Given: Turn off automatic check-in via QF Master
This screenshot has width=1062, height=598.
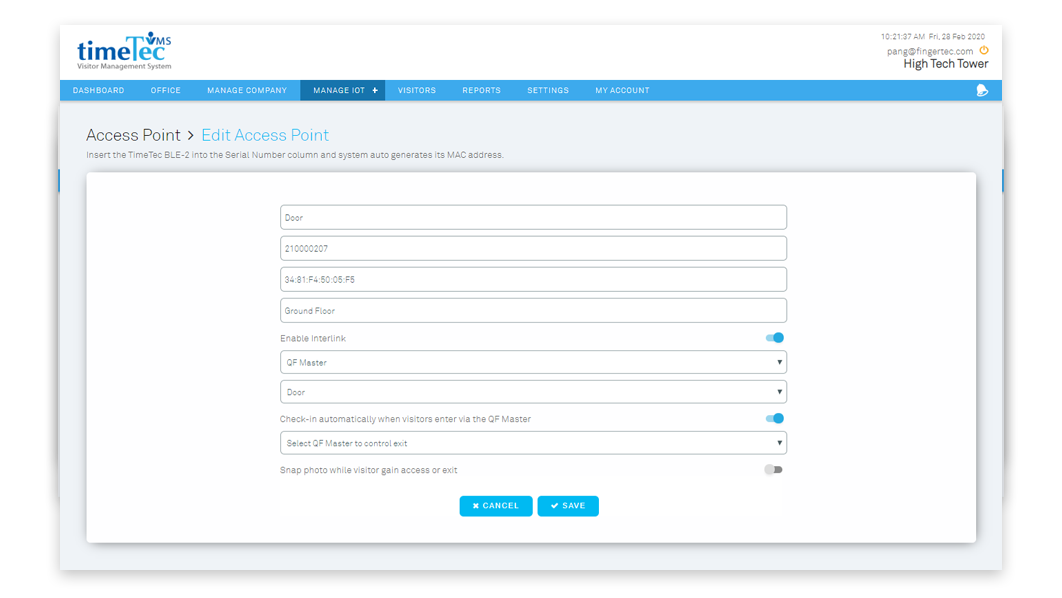Looking at the screenshot, I should 774,419.
